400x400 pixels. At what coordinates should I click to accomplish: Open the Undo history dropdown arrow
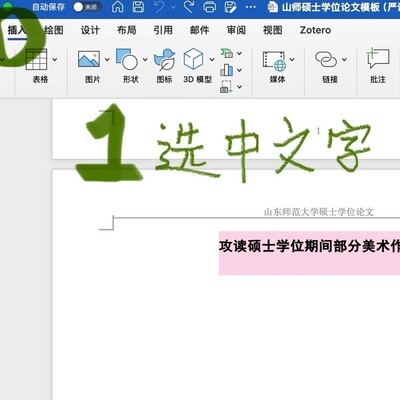[x=173, y=7]
